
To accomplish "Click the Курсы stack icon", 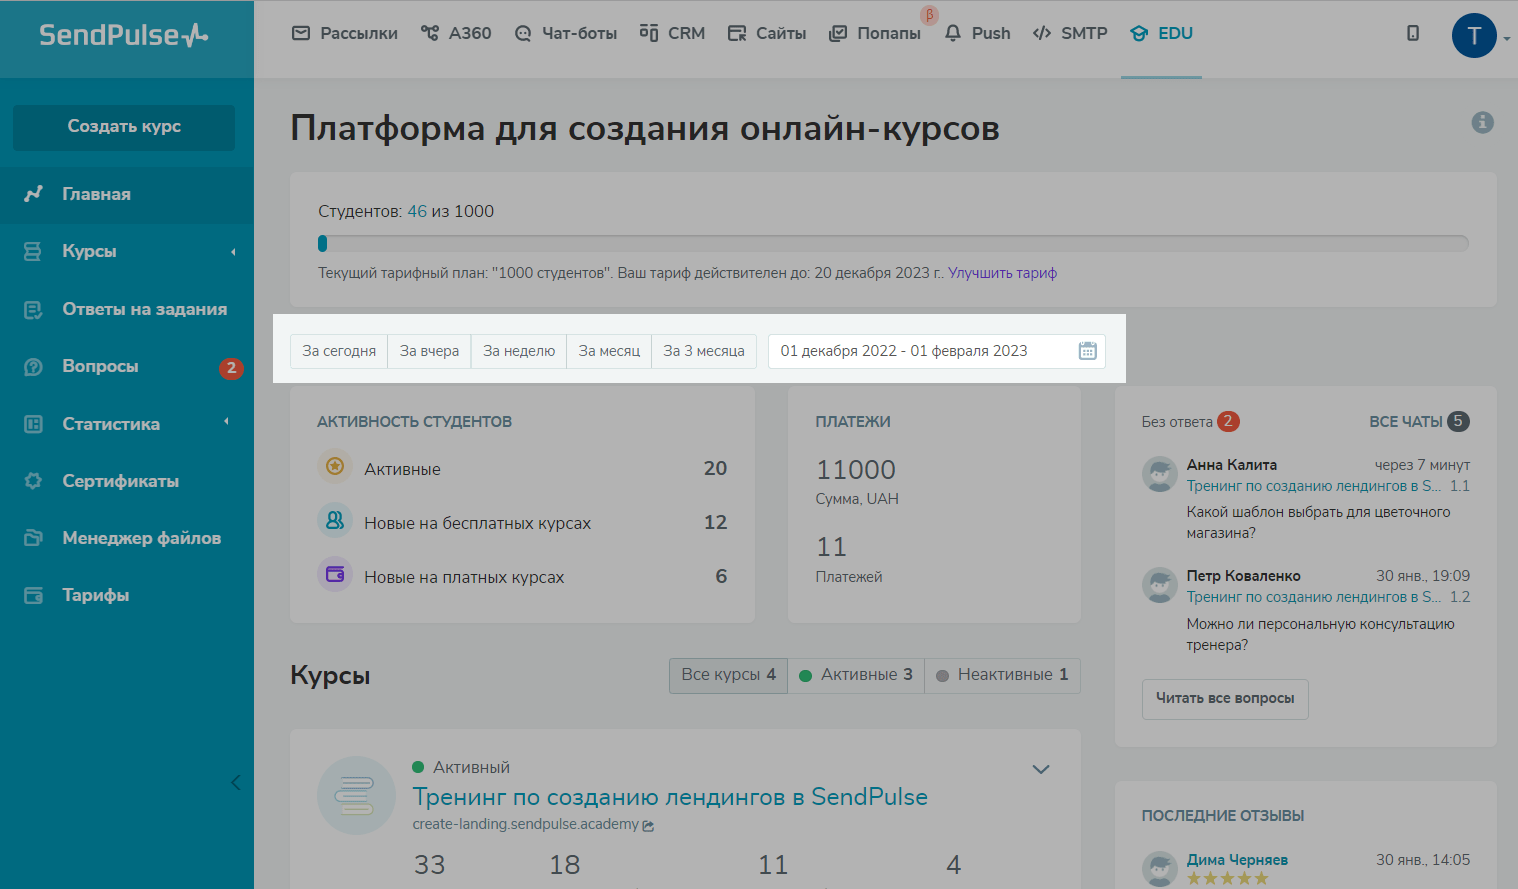I will (33, 251).
